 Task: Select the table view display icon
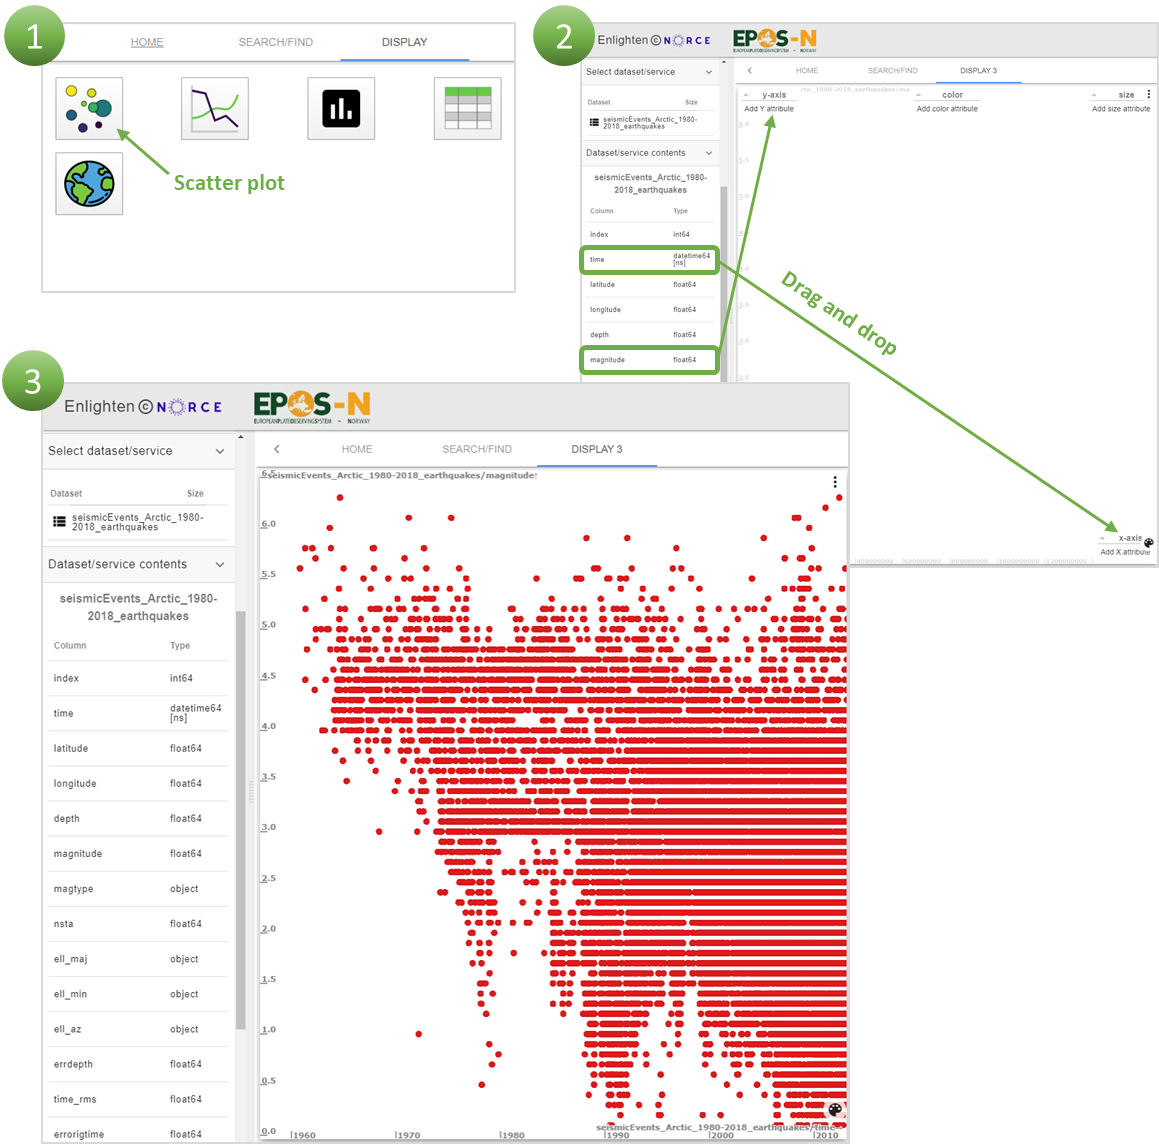pyautogui.click(x=468, y=109)
